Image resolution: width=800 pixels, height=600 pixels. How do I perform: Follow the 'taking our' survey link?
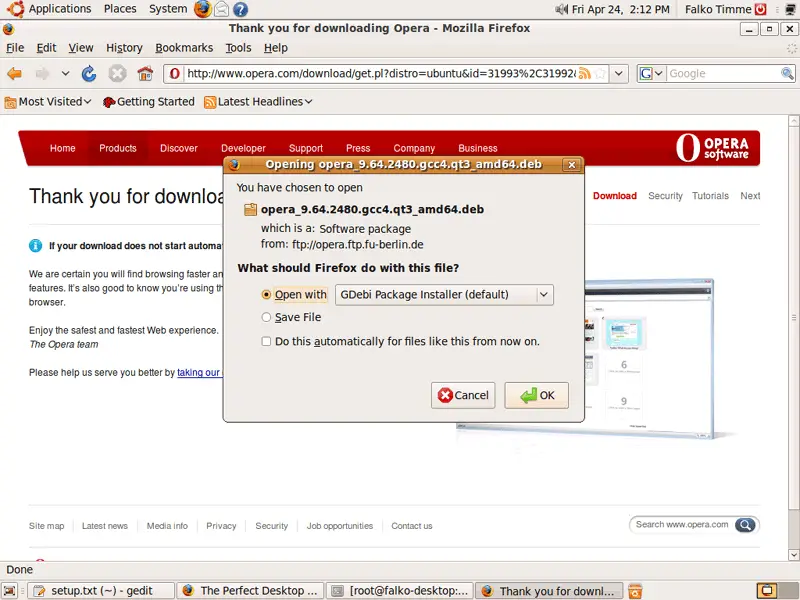198,373
